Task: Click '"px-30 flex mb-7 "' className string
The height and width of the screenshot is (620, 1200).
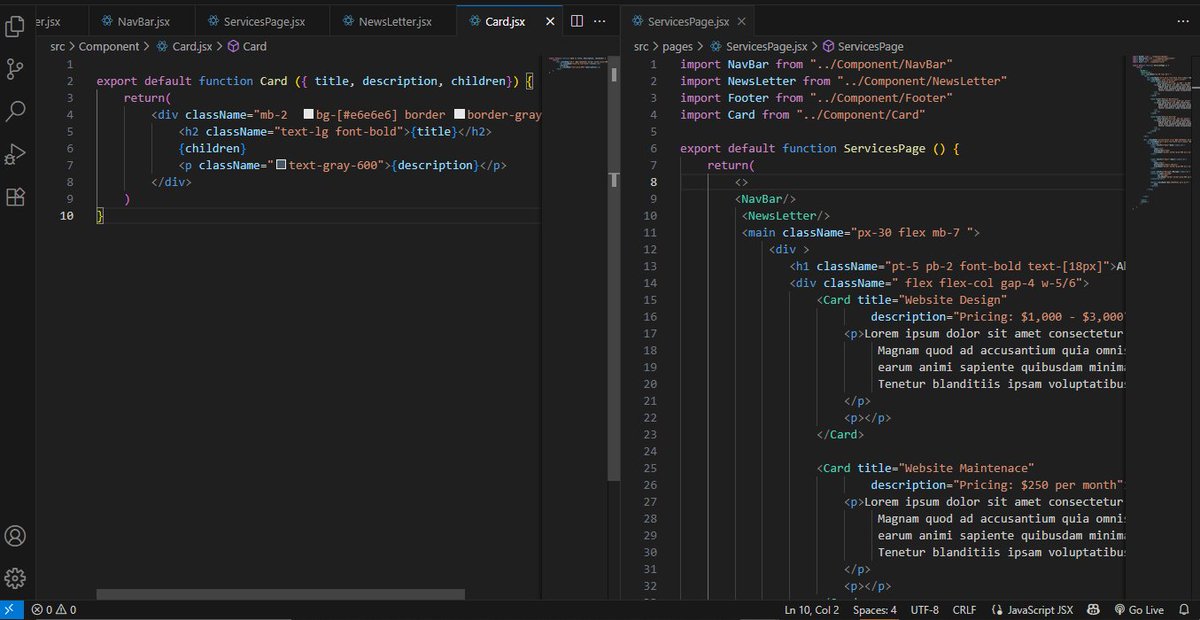Action: pos(910,233)
